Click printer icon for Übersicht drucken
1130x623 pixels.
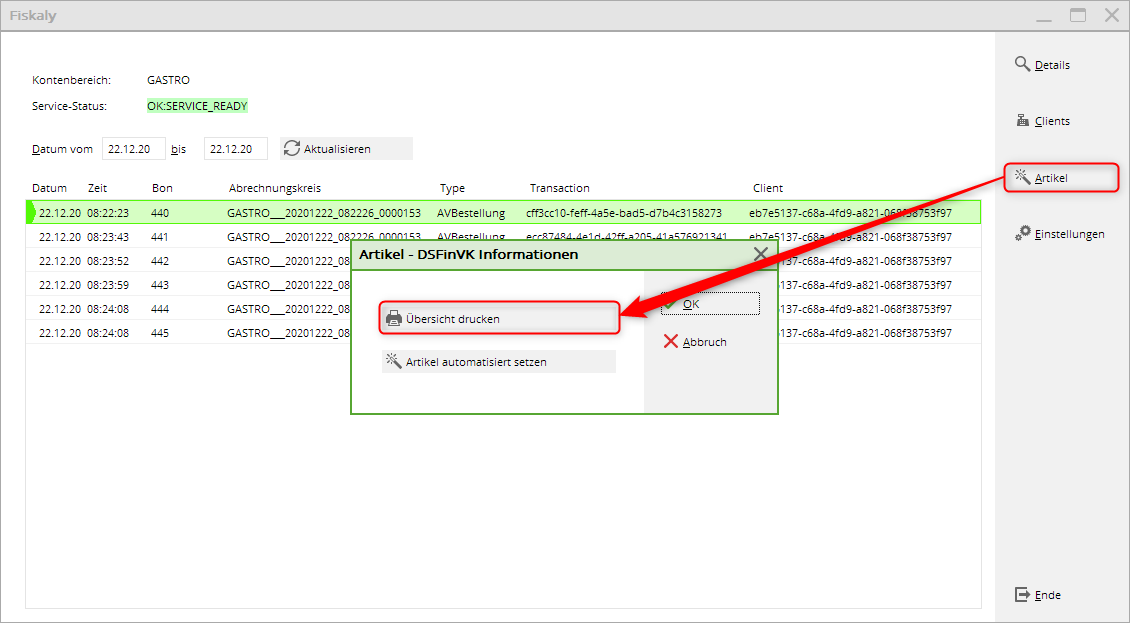pyautogui.click(x=394, y=319)
